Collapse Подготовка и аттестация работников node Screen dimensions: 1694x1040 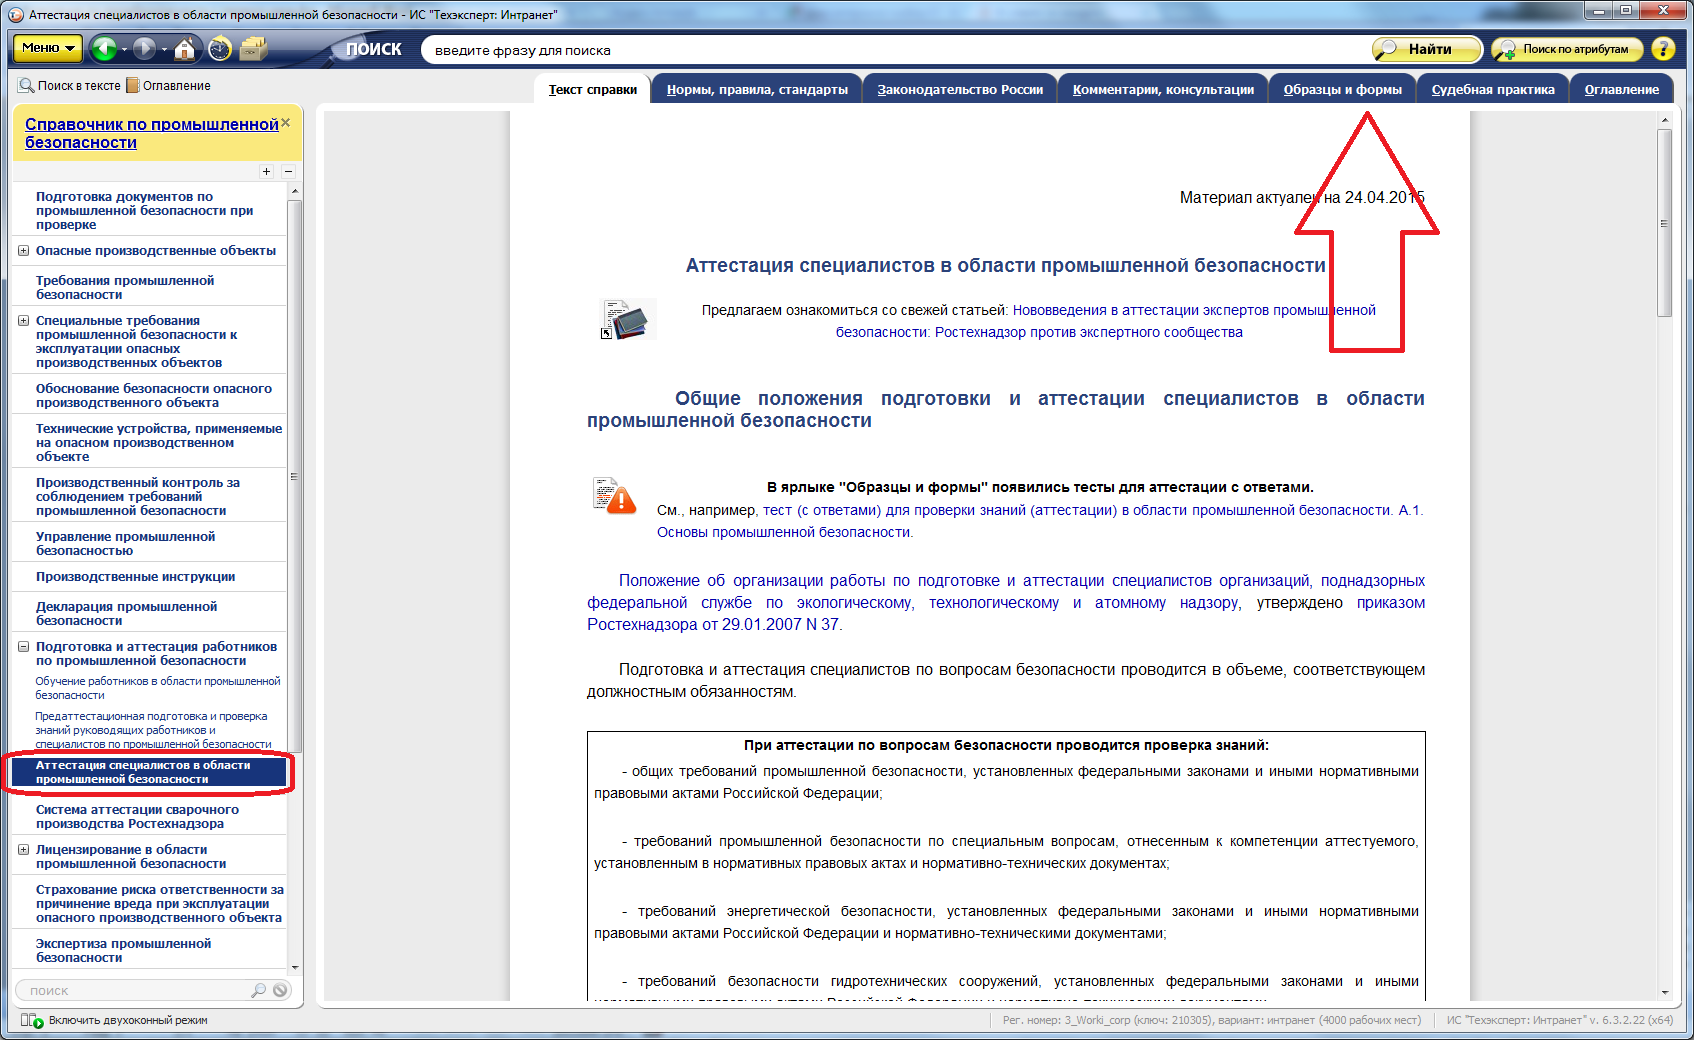(23, 647)
